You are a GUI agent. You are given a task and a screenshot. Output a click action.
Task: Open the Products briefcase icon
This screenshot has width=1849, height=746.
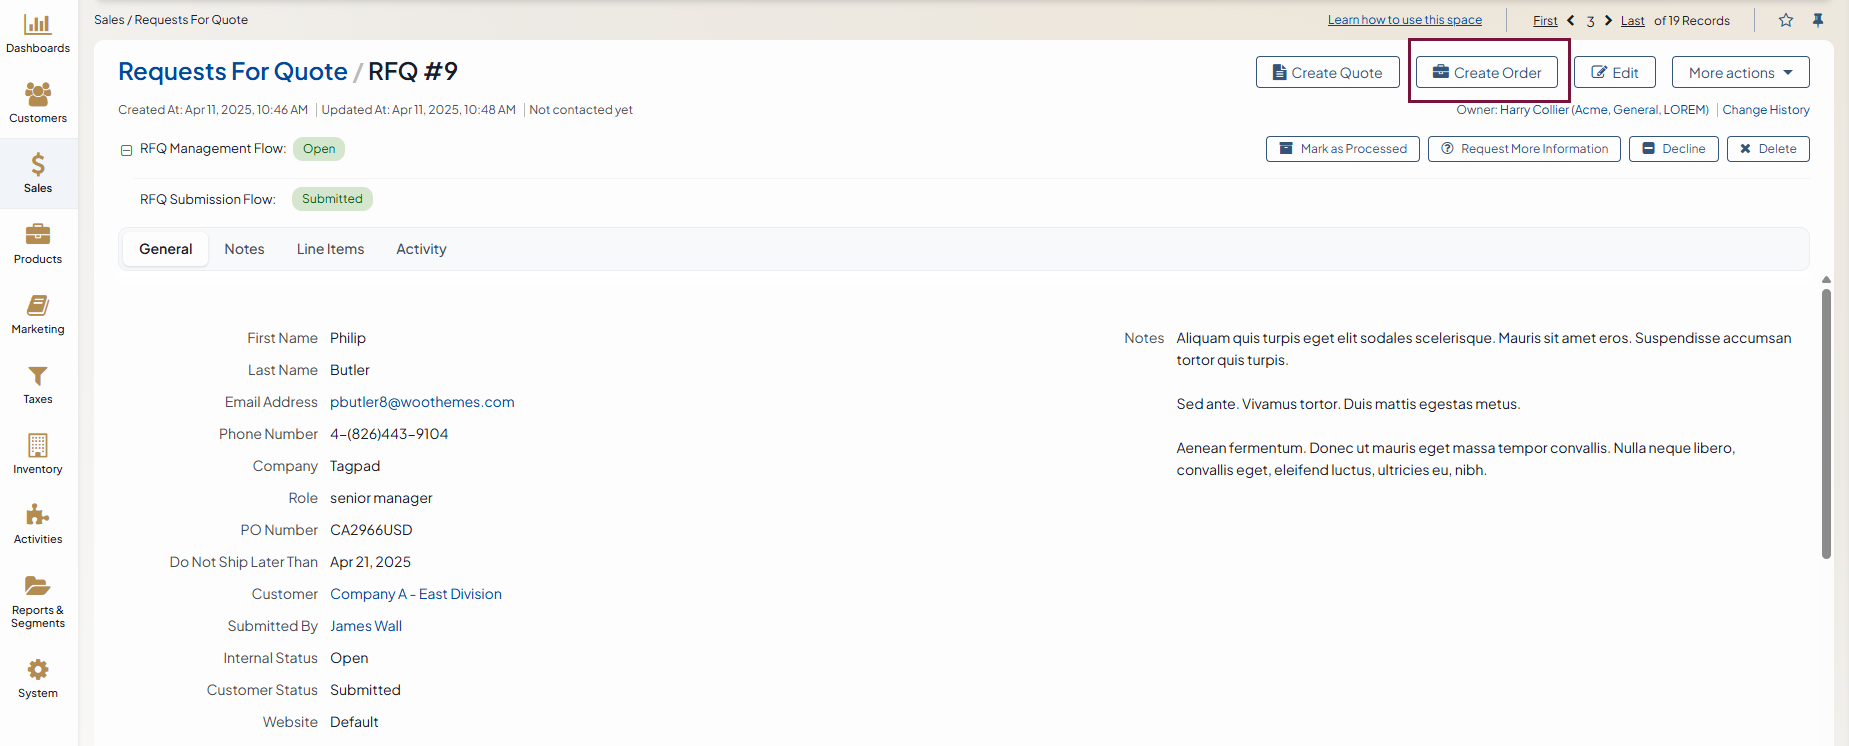[38, 235]
